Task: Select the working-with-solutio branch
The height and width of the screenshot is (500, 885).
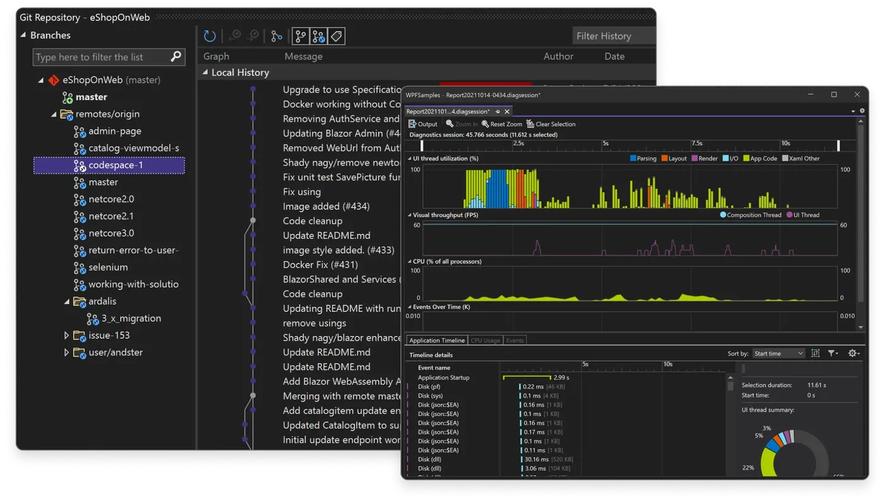Action: click(x=126, y=284)
